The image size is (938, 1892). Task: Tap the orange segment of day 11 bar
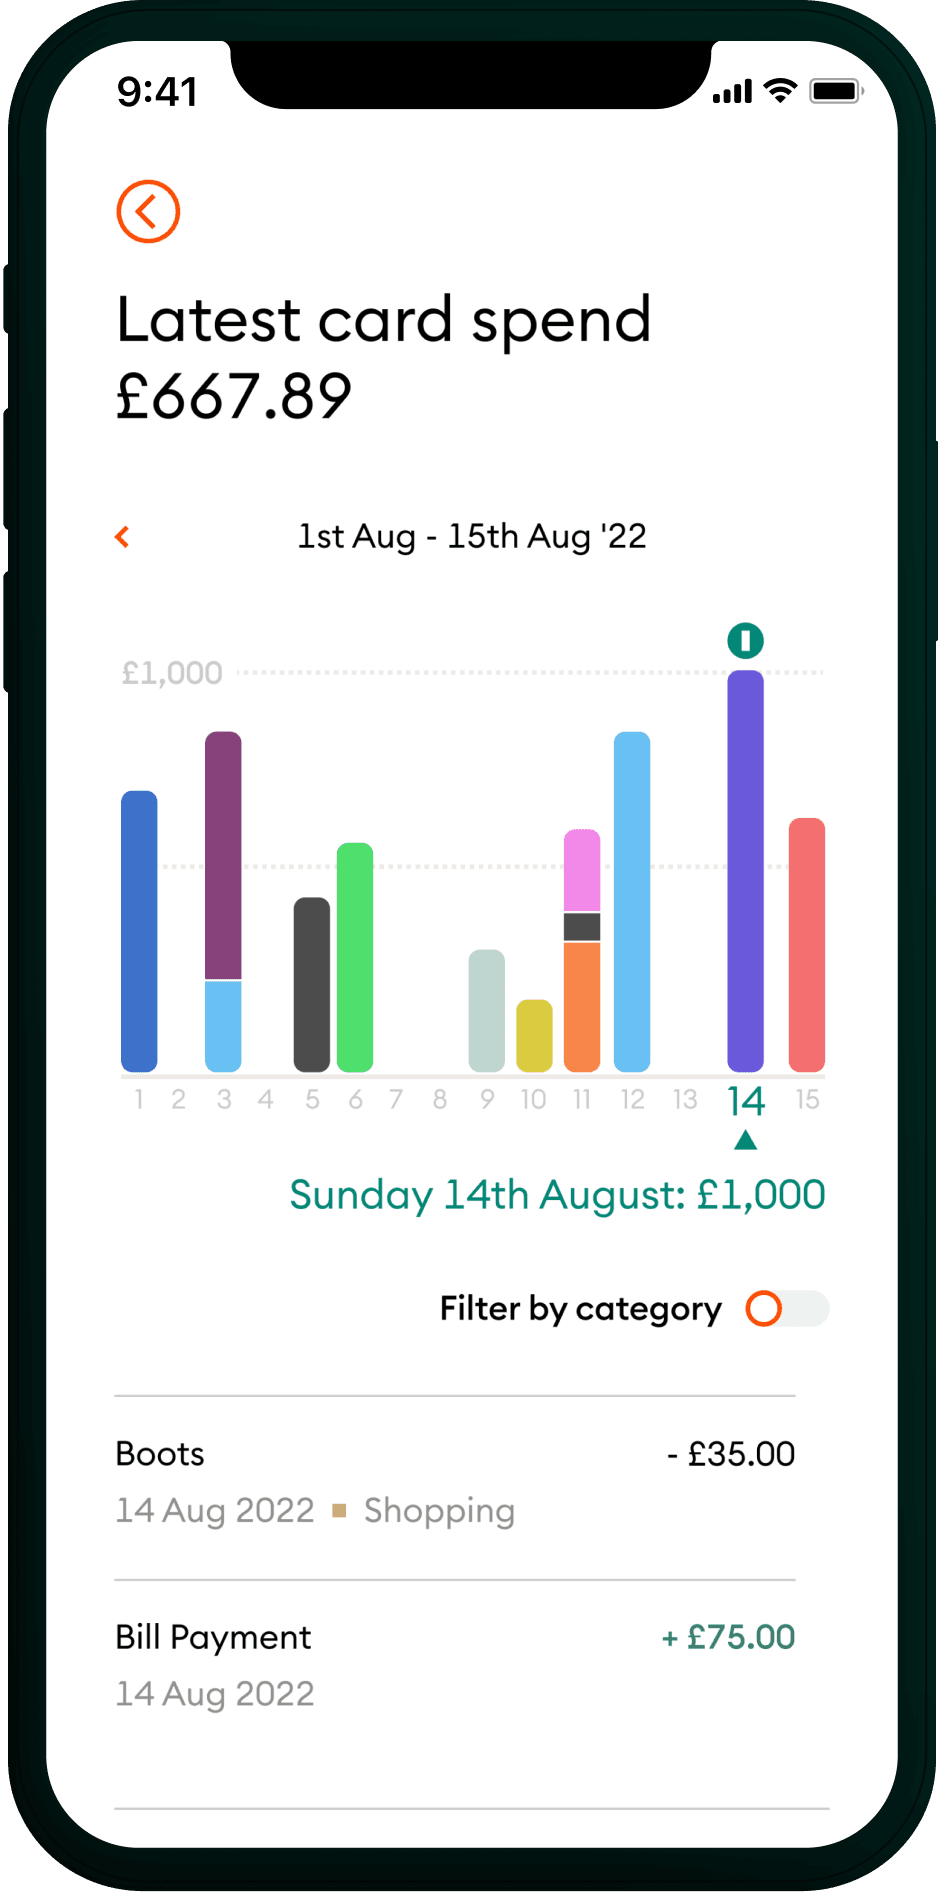coord(582,1005)
